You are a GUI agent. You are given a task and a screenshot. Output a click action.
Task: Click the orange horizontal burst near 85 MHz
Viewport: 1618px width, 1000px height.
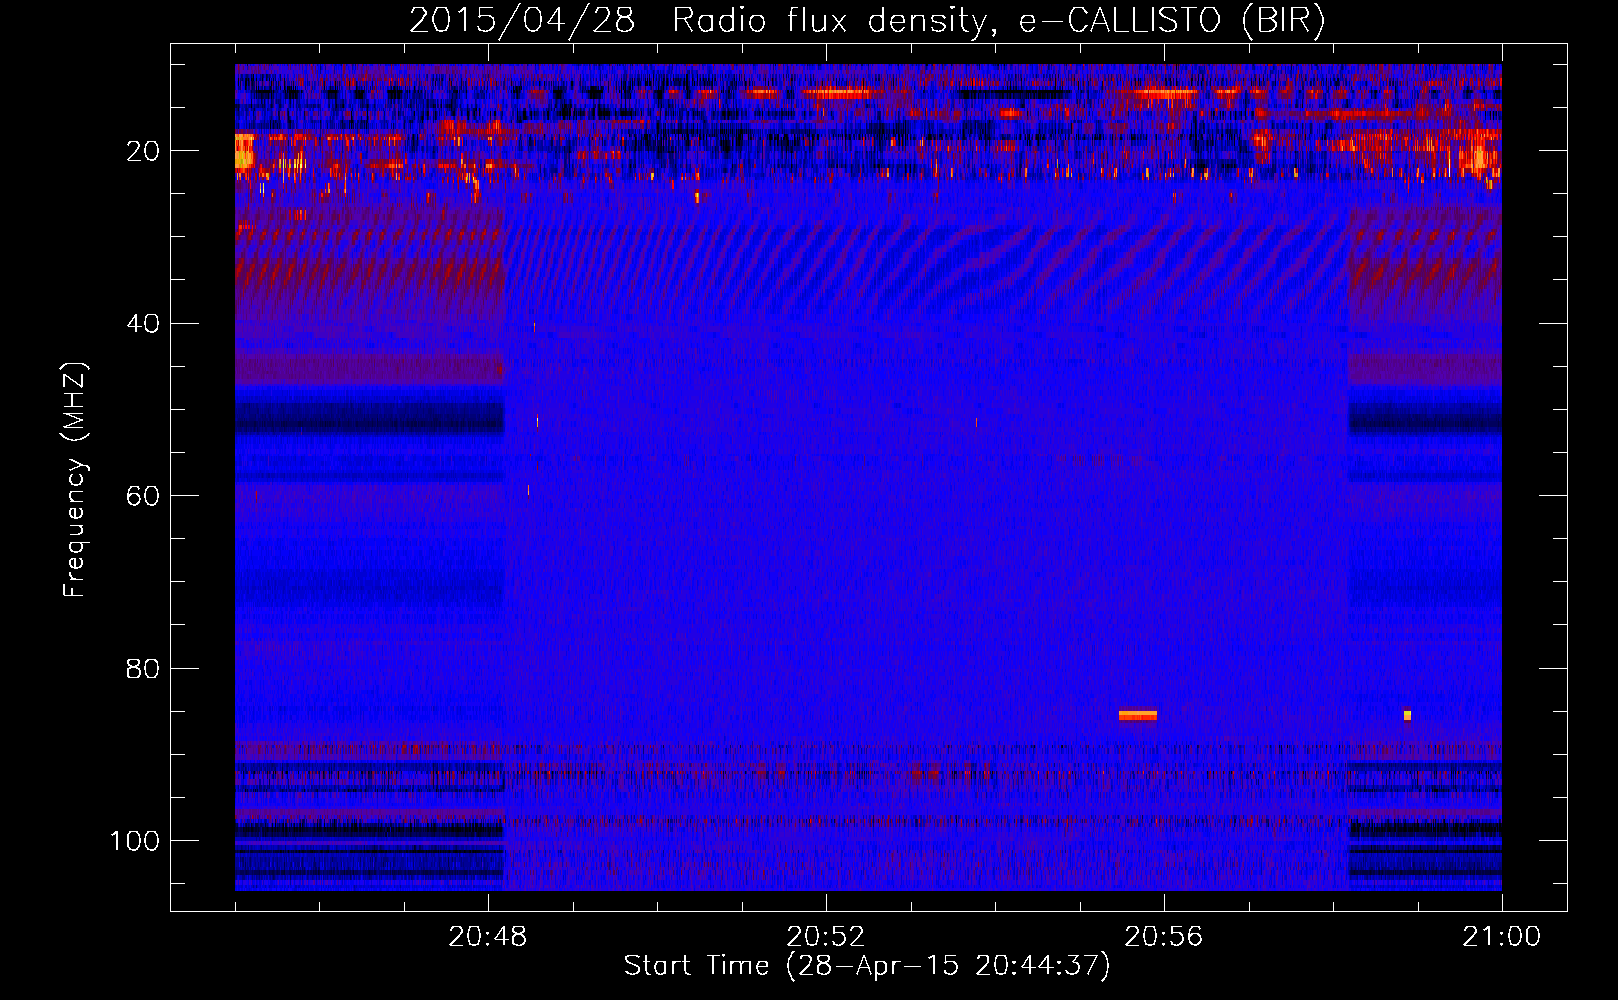point(1138,715)
